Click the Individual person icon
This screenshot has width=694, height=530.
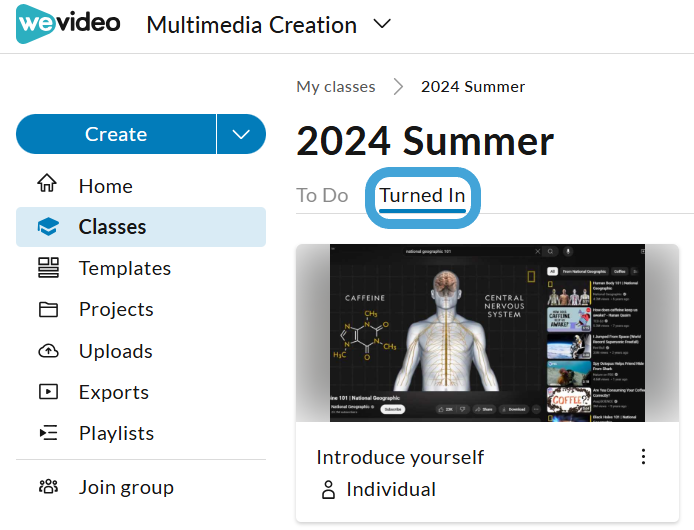point(328,490)
